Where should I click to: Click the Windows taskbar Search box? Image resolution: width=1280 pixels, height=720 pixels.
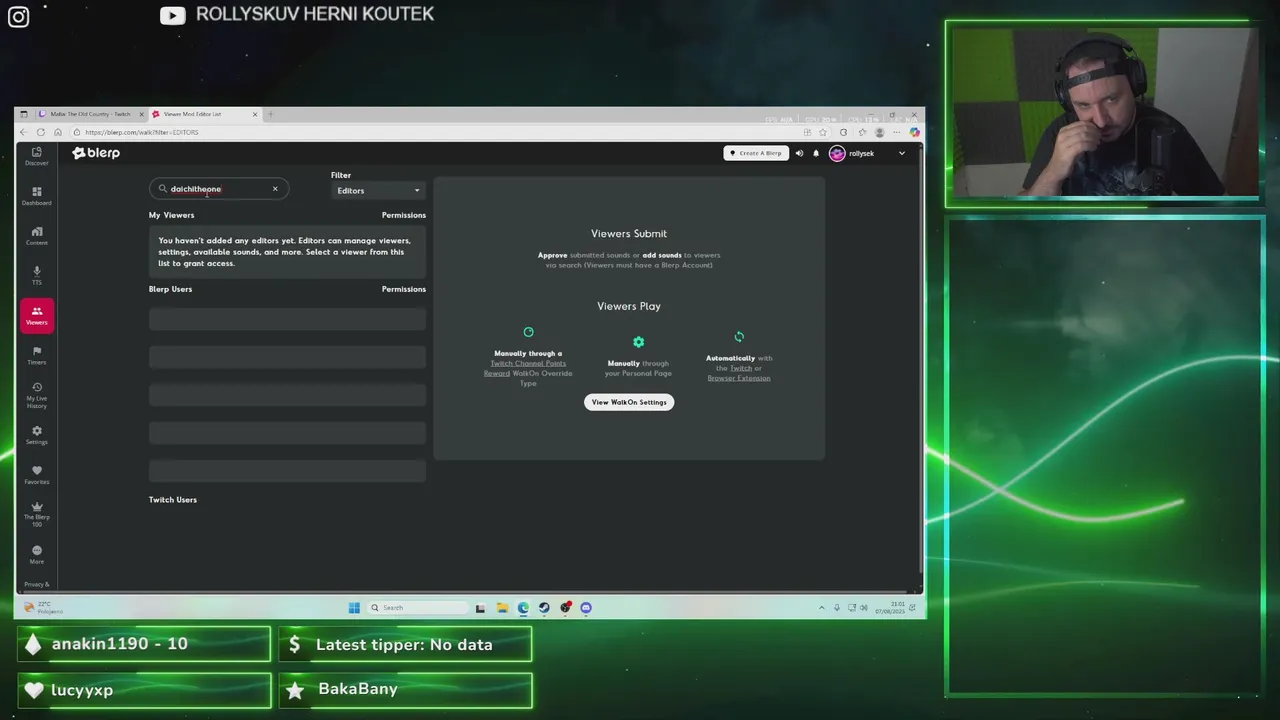417,608
